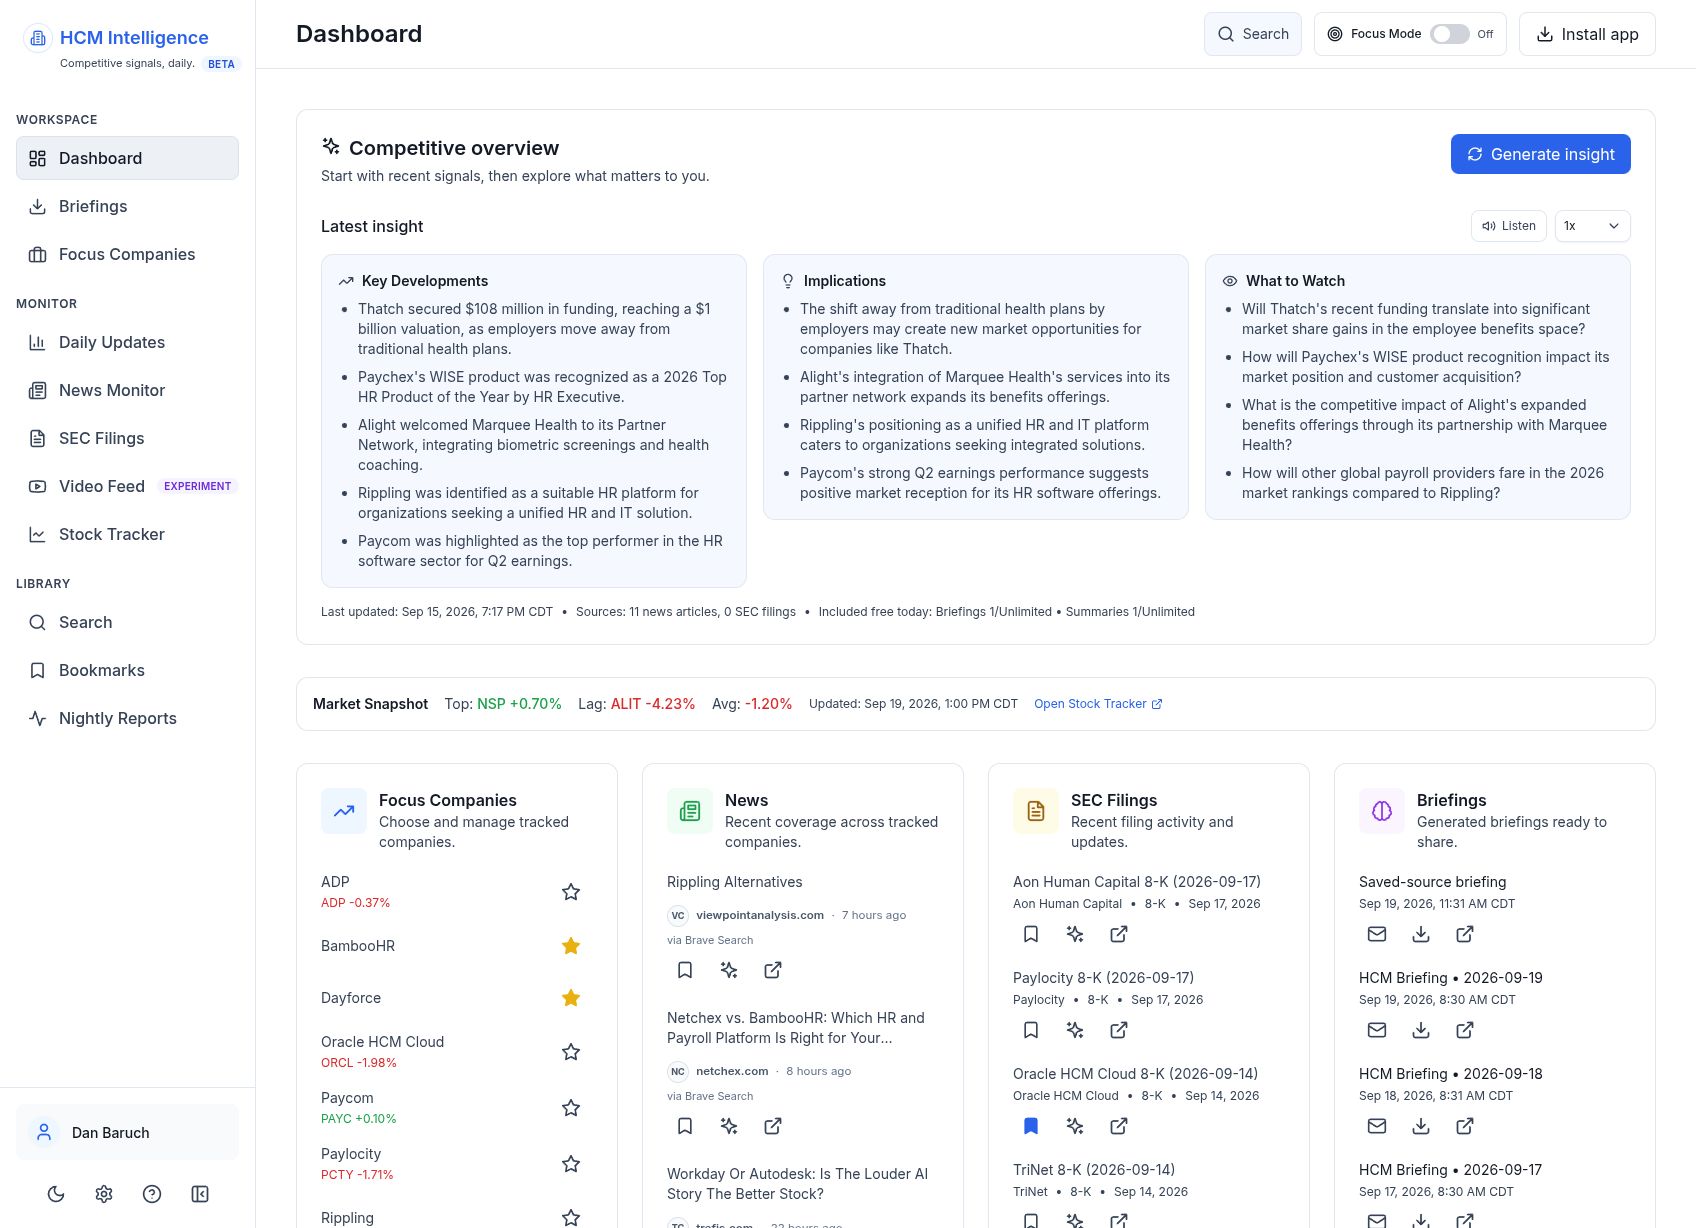Open Focus Companies sidebar item
Screen dimensions: 1696x1228
[x=127, y=254]
